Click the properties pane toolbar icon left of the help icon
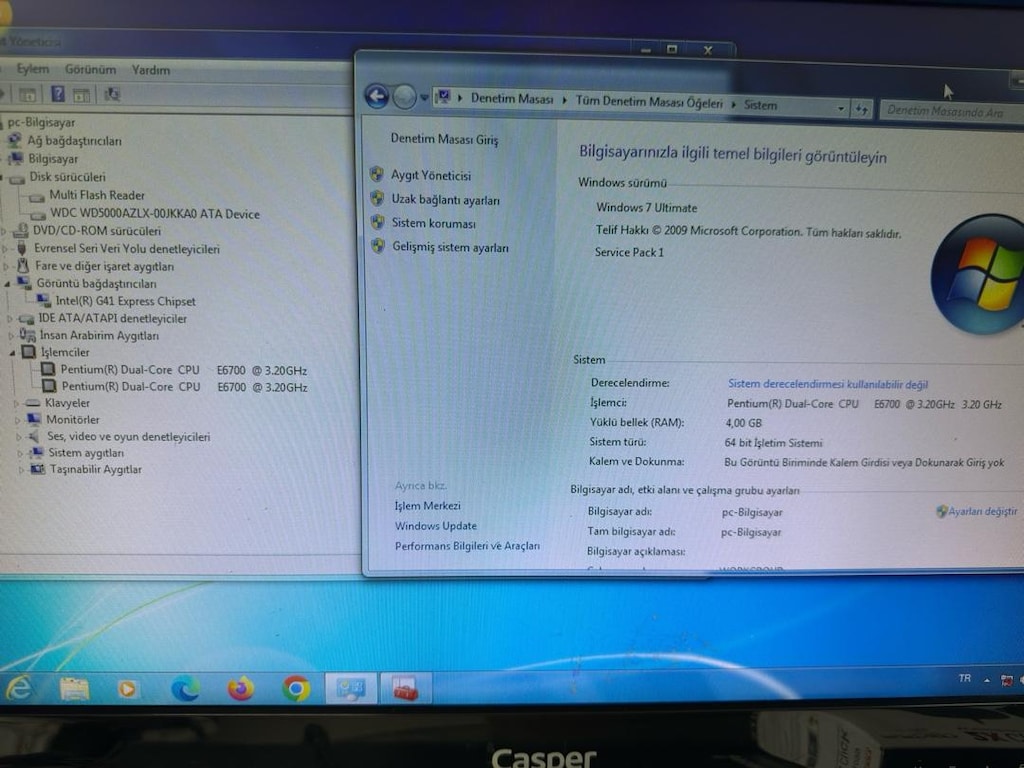This screenshot has height=768, width=1024. click(x=27, y=95)
